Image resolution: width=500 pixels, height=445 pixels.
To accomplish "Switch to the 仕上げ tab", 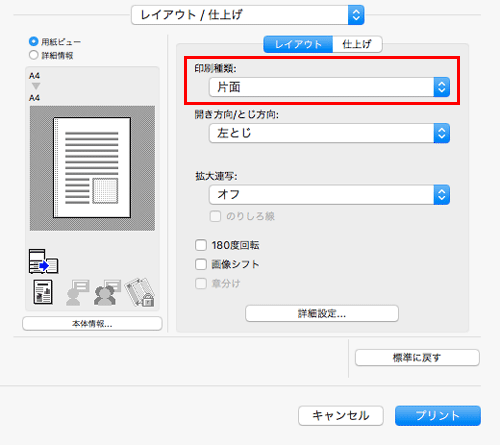I will (357, 44).
